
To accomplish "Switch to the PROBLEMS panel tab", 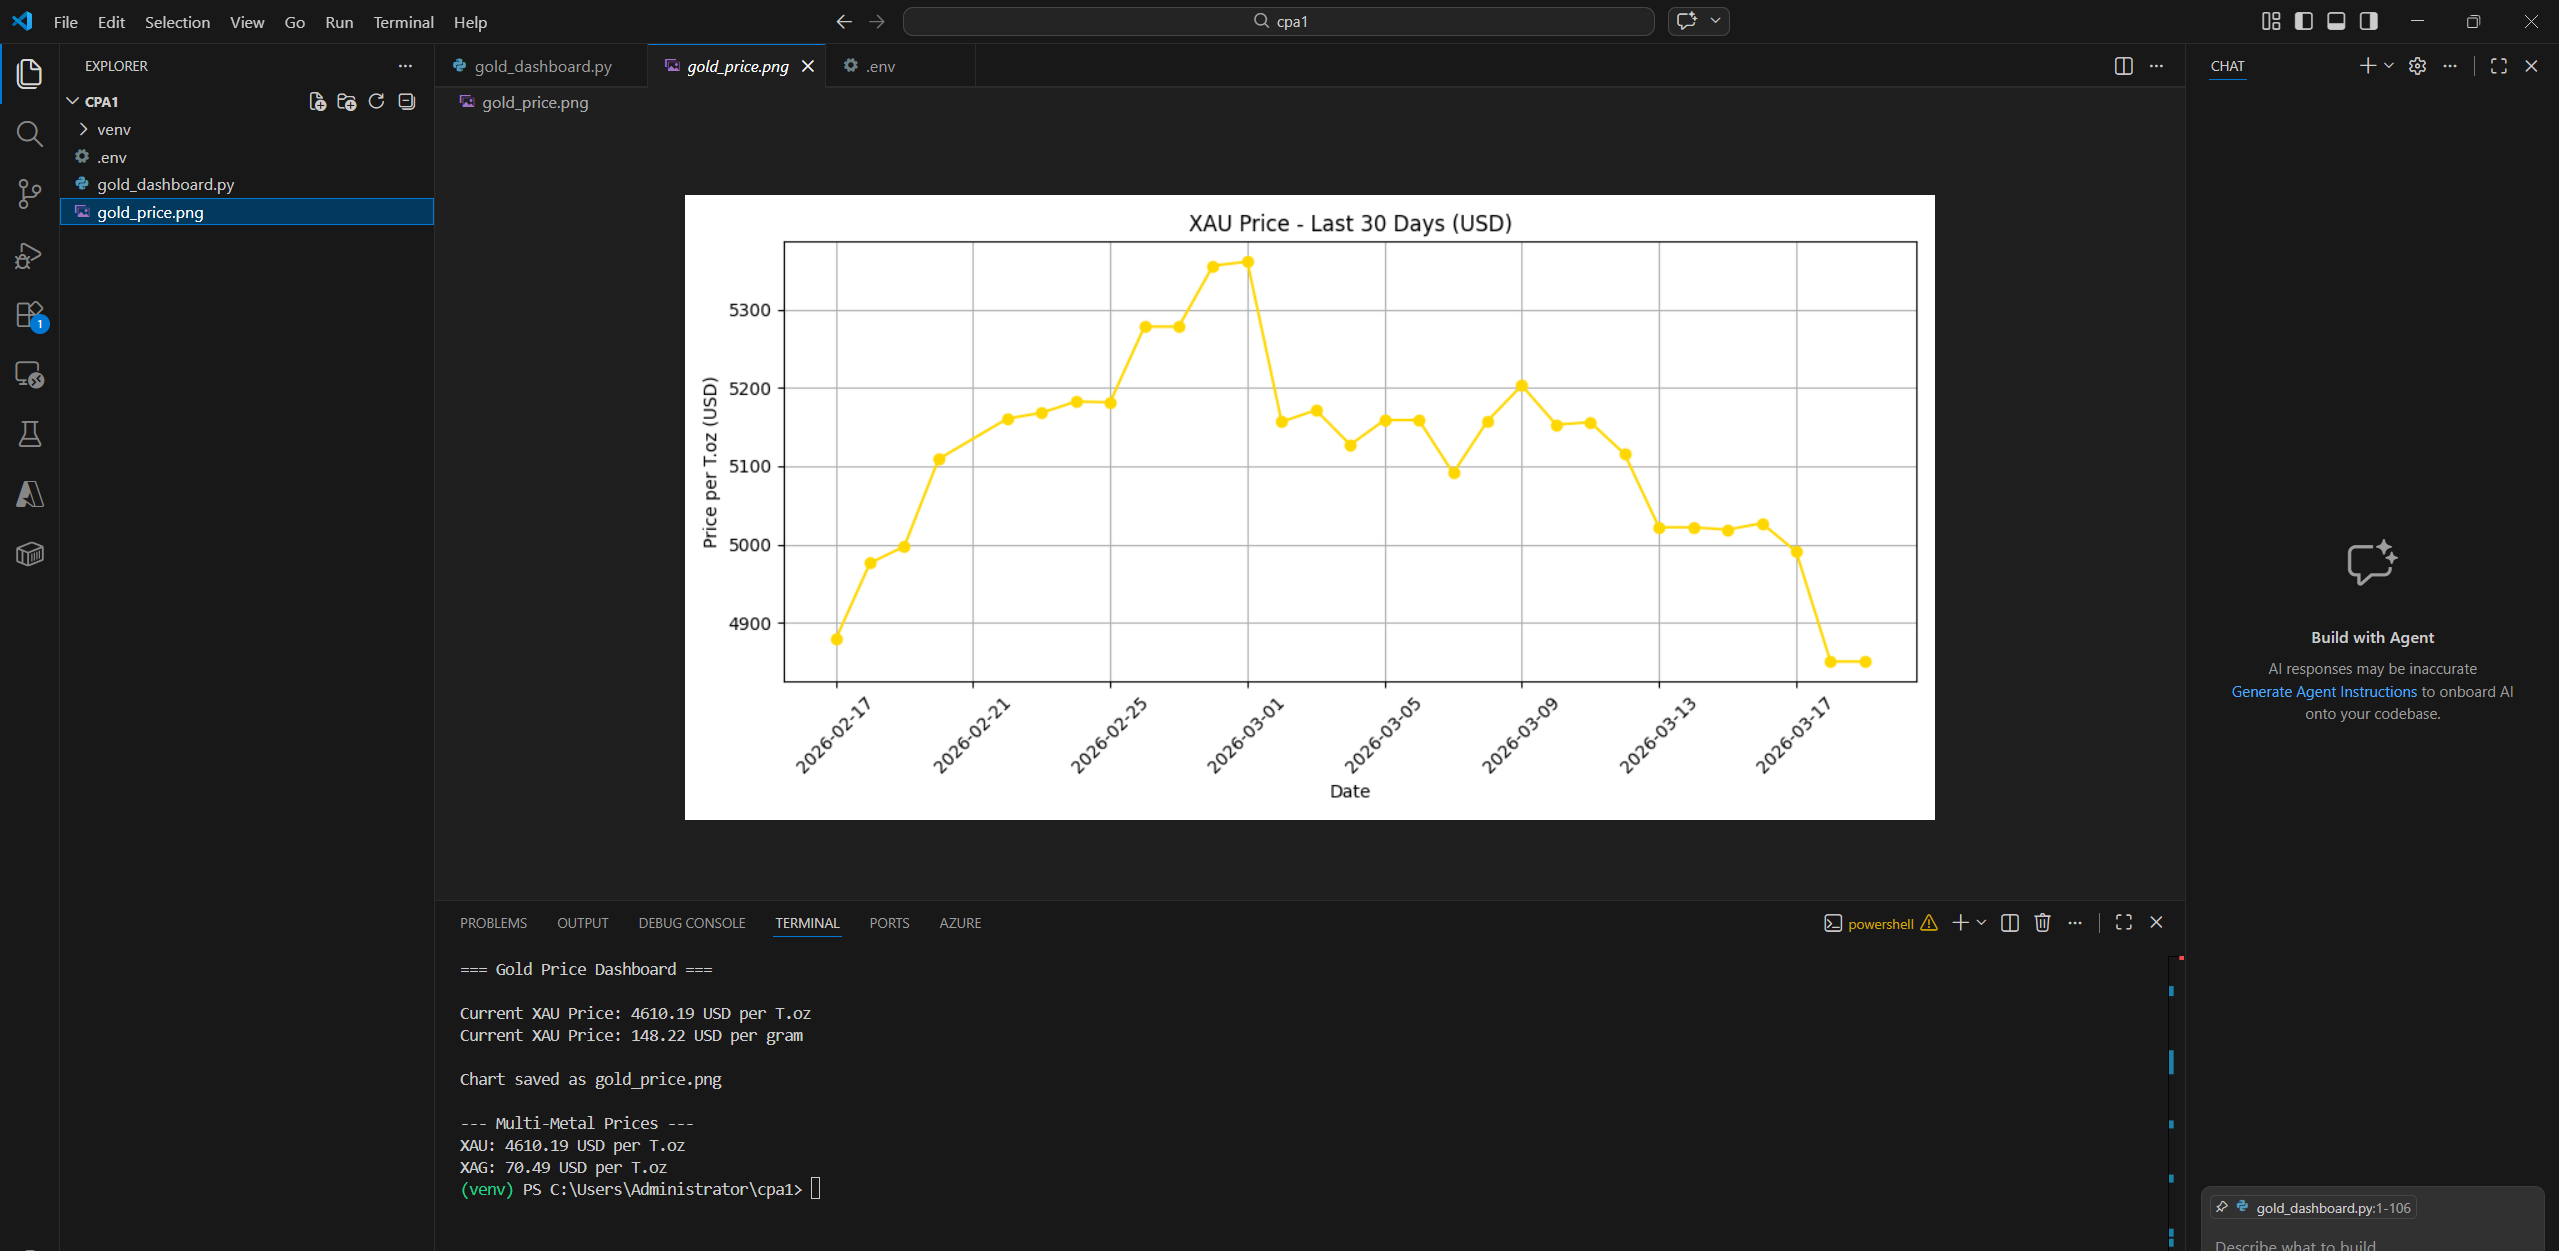I will pos(493,923).
